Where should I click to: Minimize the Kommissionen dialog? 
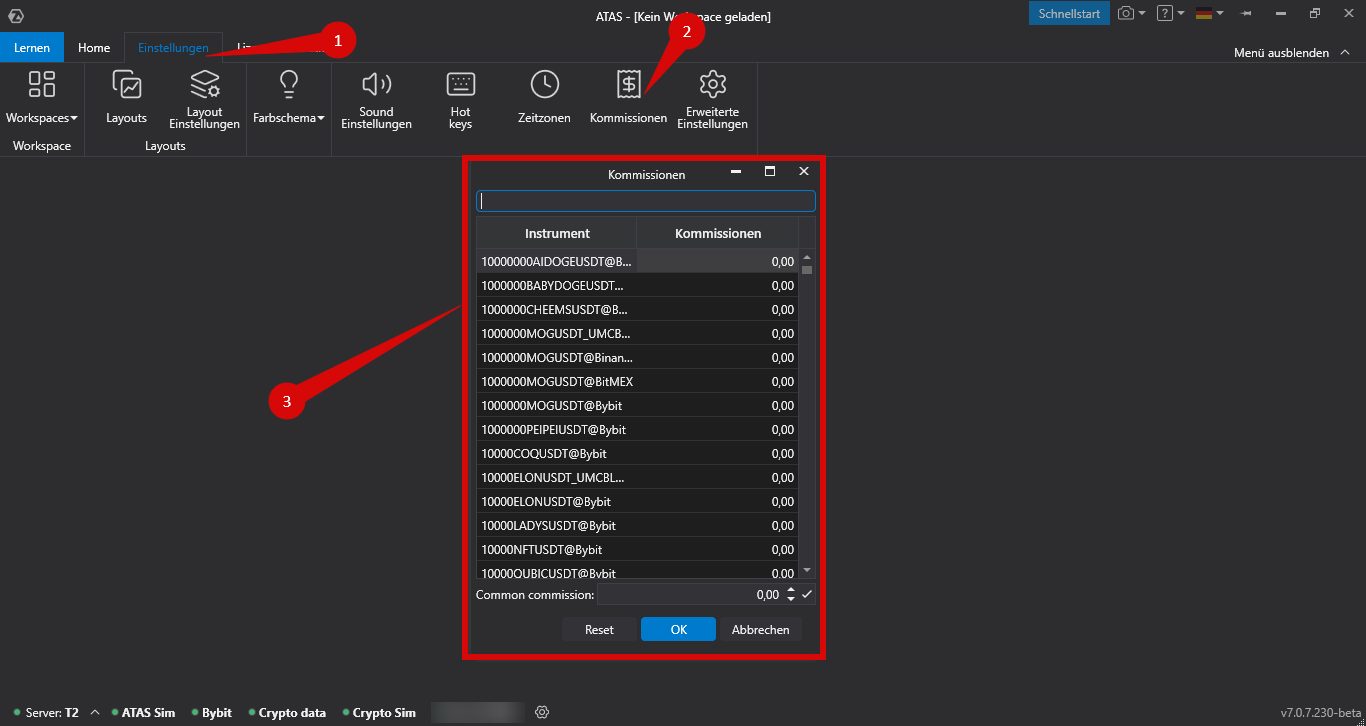coord(736,172)
